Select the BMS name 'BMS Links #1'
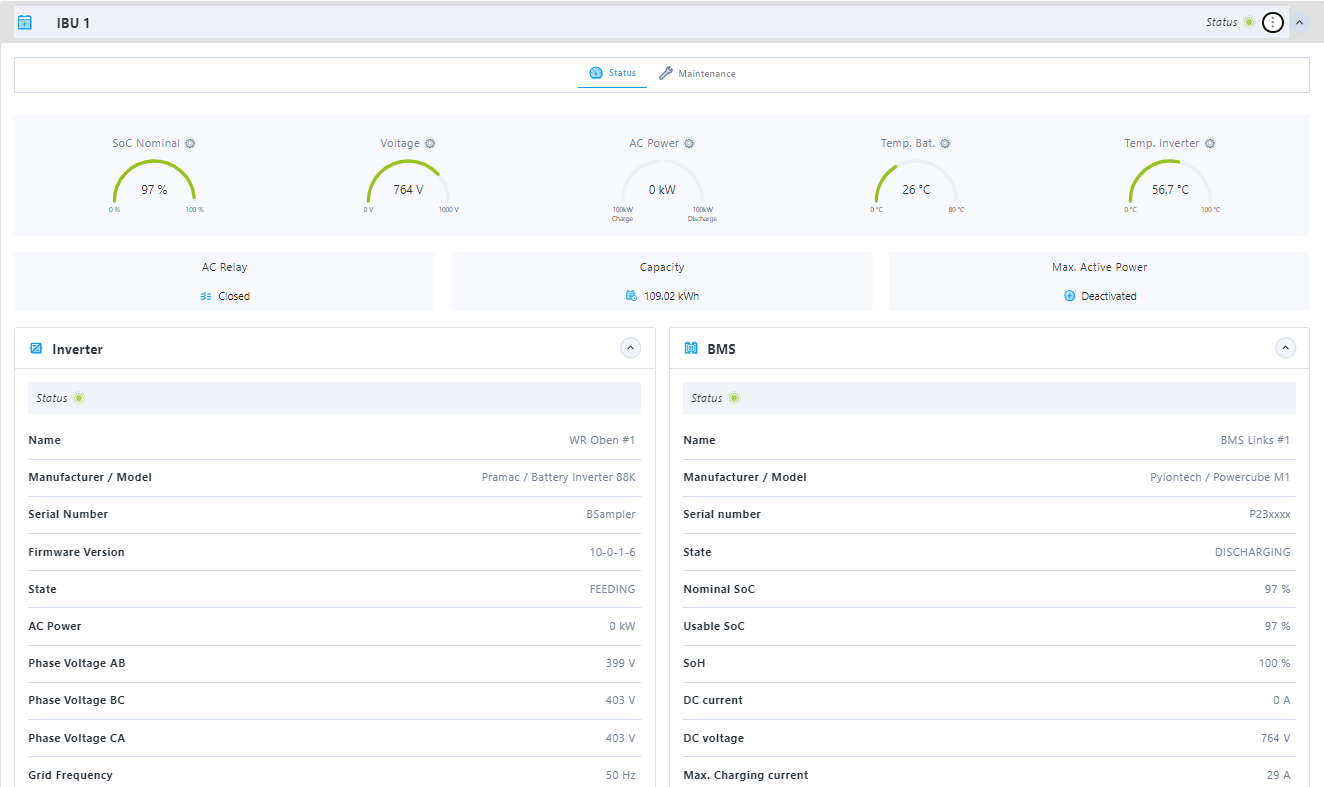 click(x=1255, y=440)
